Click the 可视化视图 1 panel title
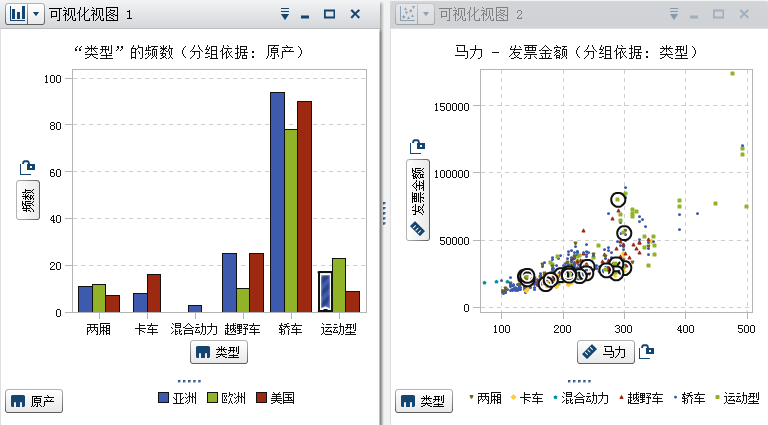The image size is (768, 425). [91, 14]
